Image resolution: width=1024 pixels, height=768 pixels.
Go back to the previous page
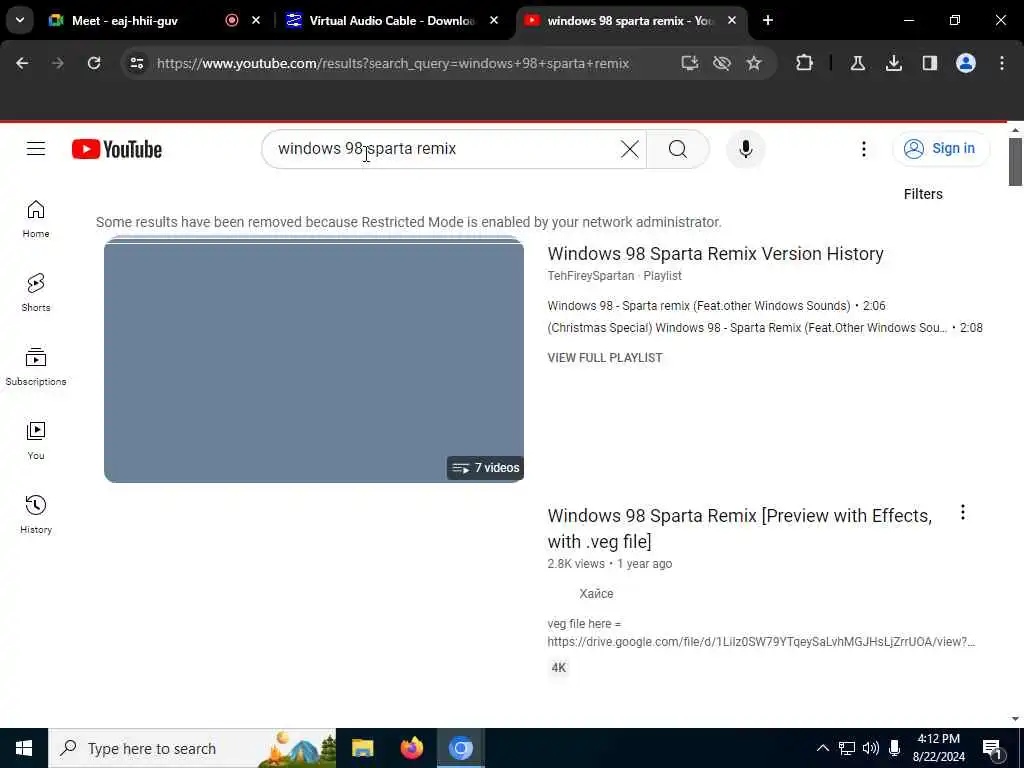tap(22, 63)
